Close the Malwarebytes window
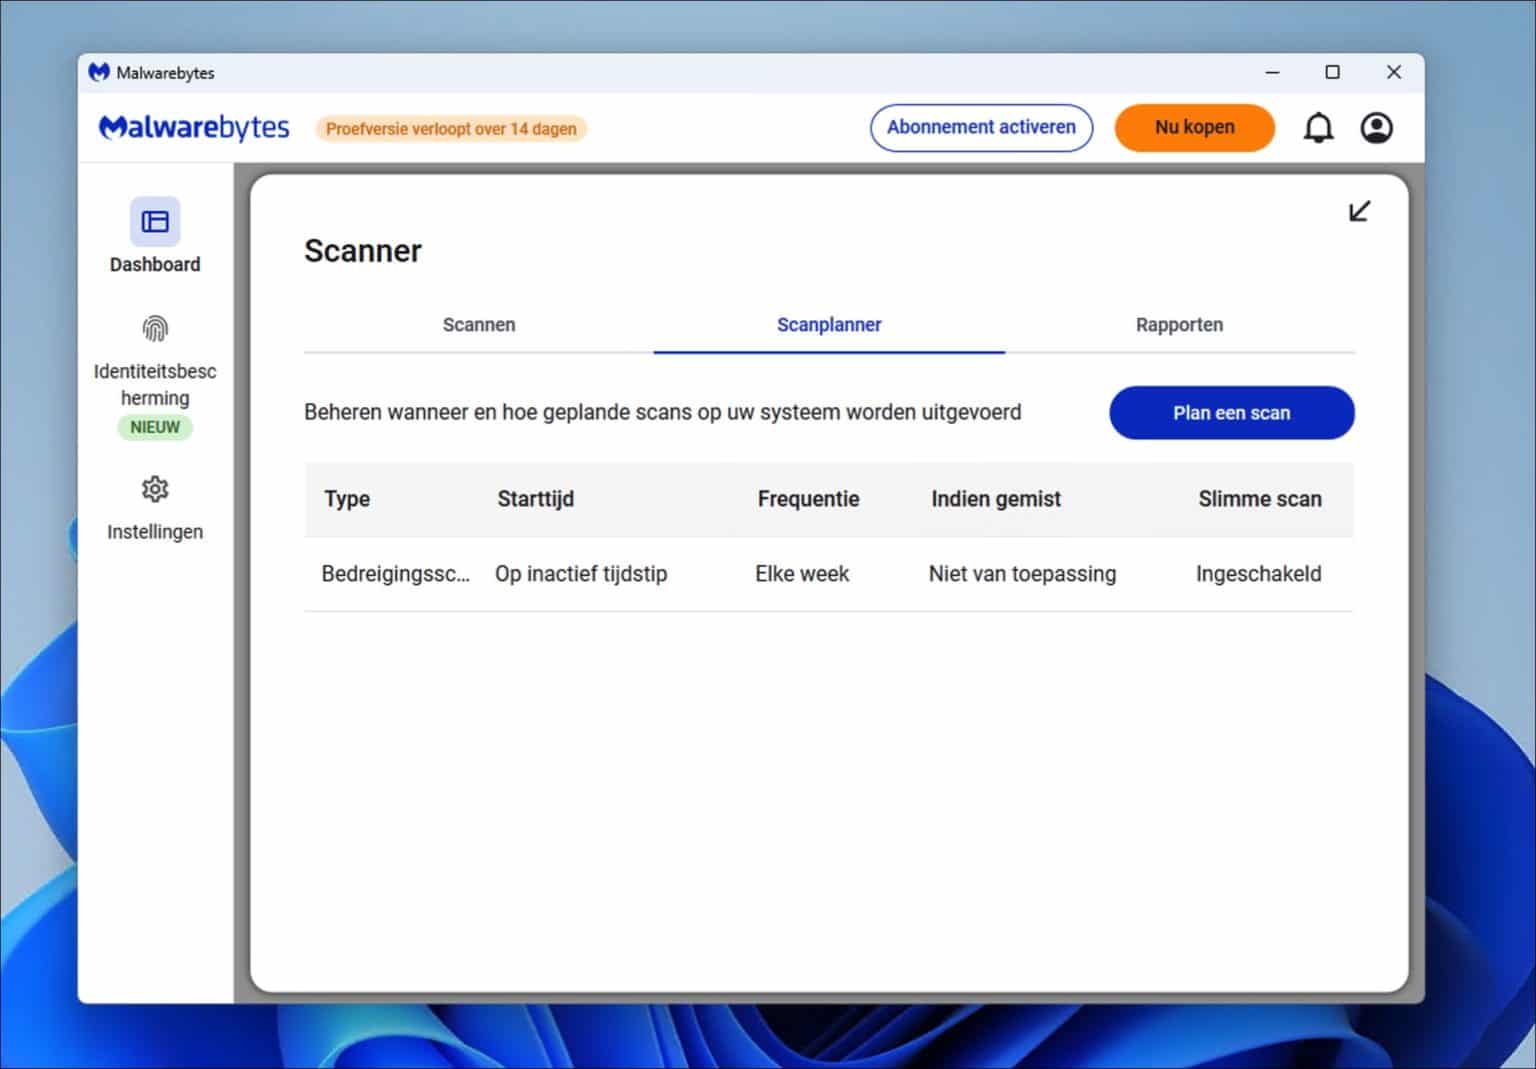 coord(1394,72)
